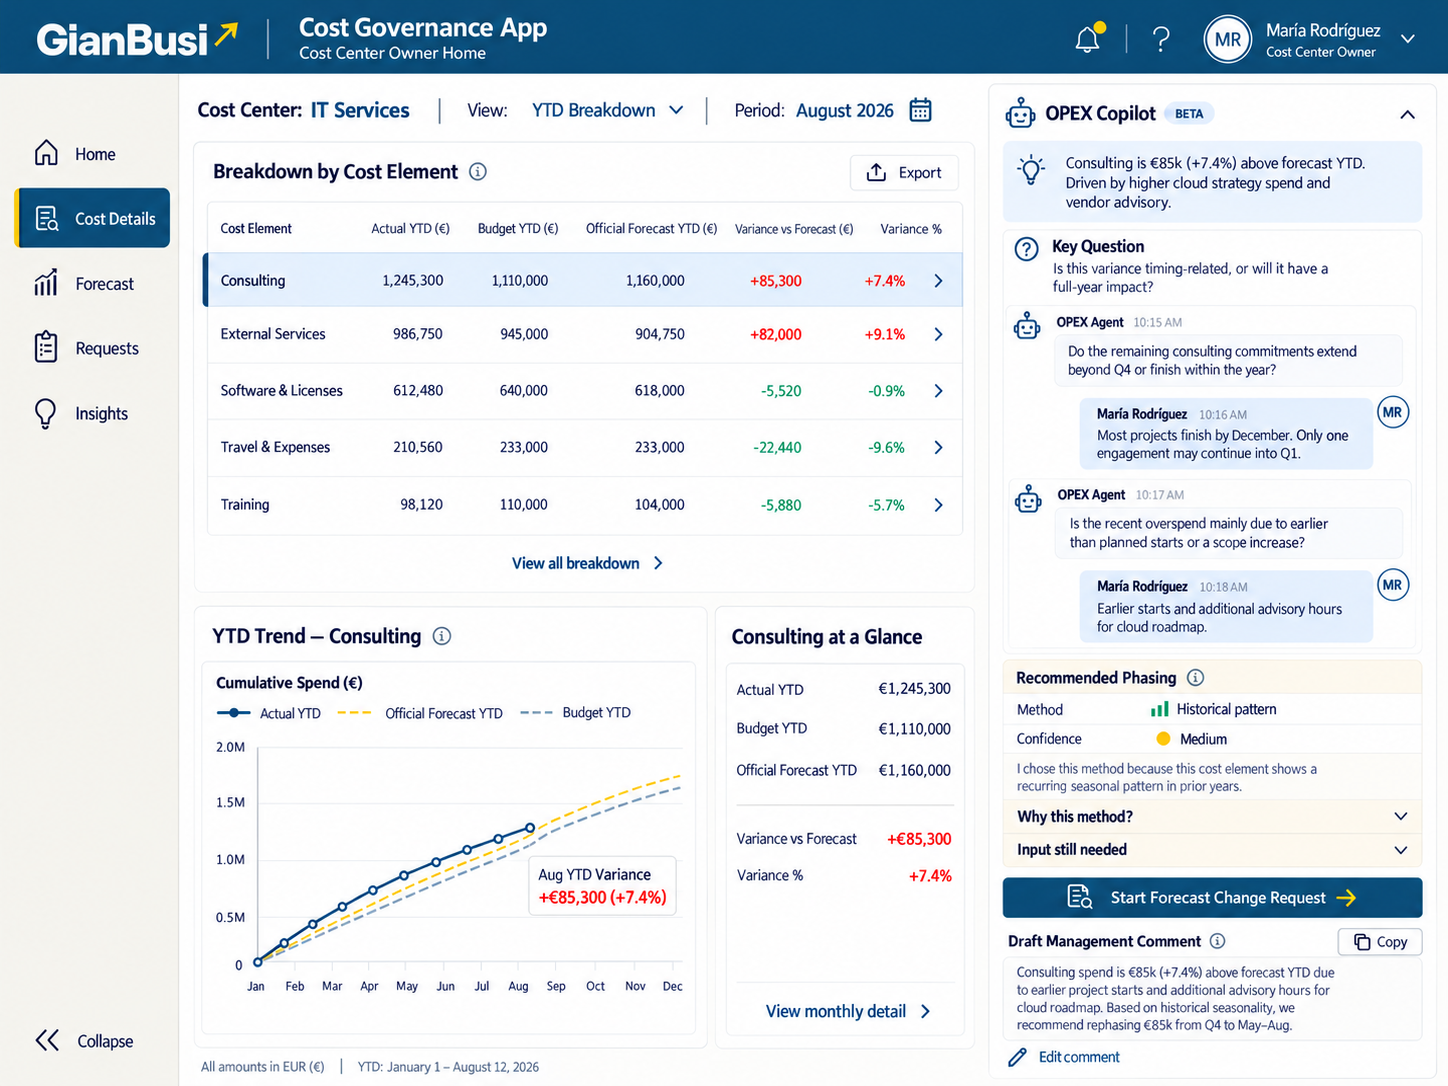
Task: Open the user account dropdown chevron
Action: (1408, 39)
